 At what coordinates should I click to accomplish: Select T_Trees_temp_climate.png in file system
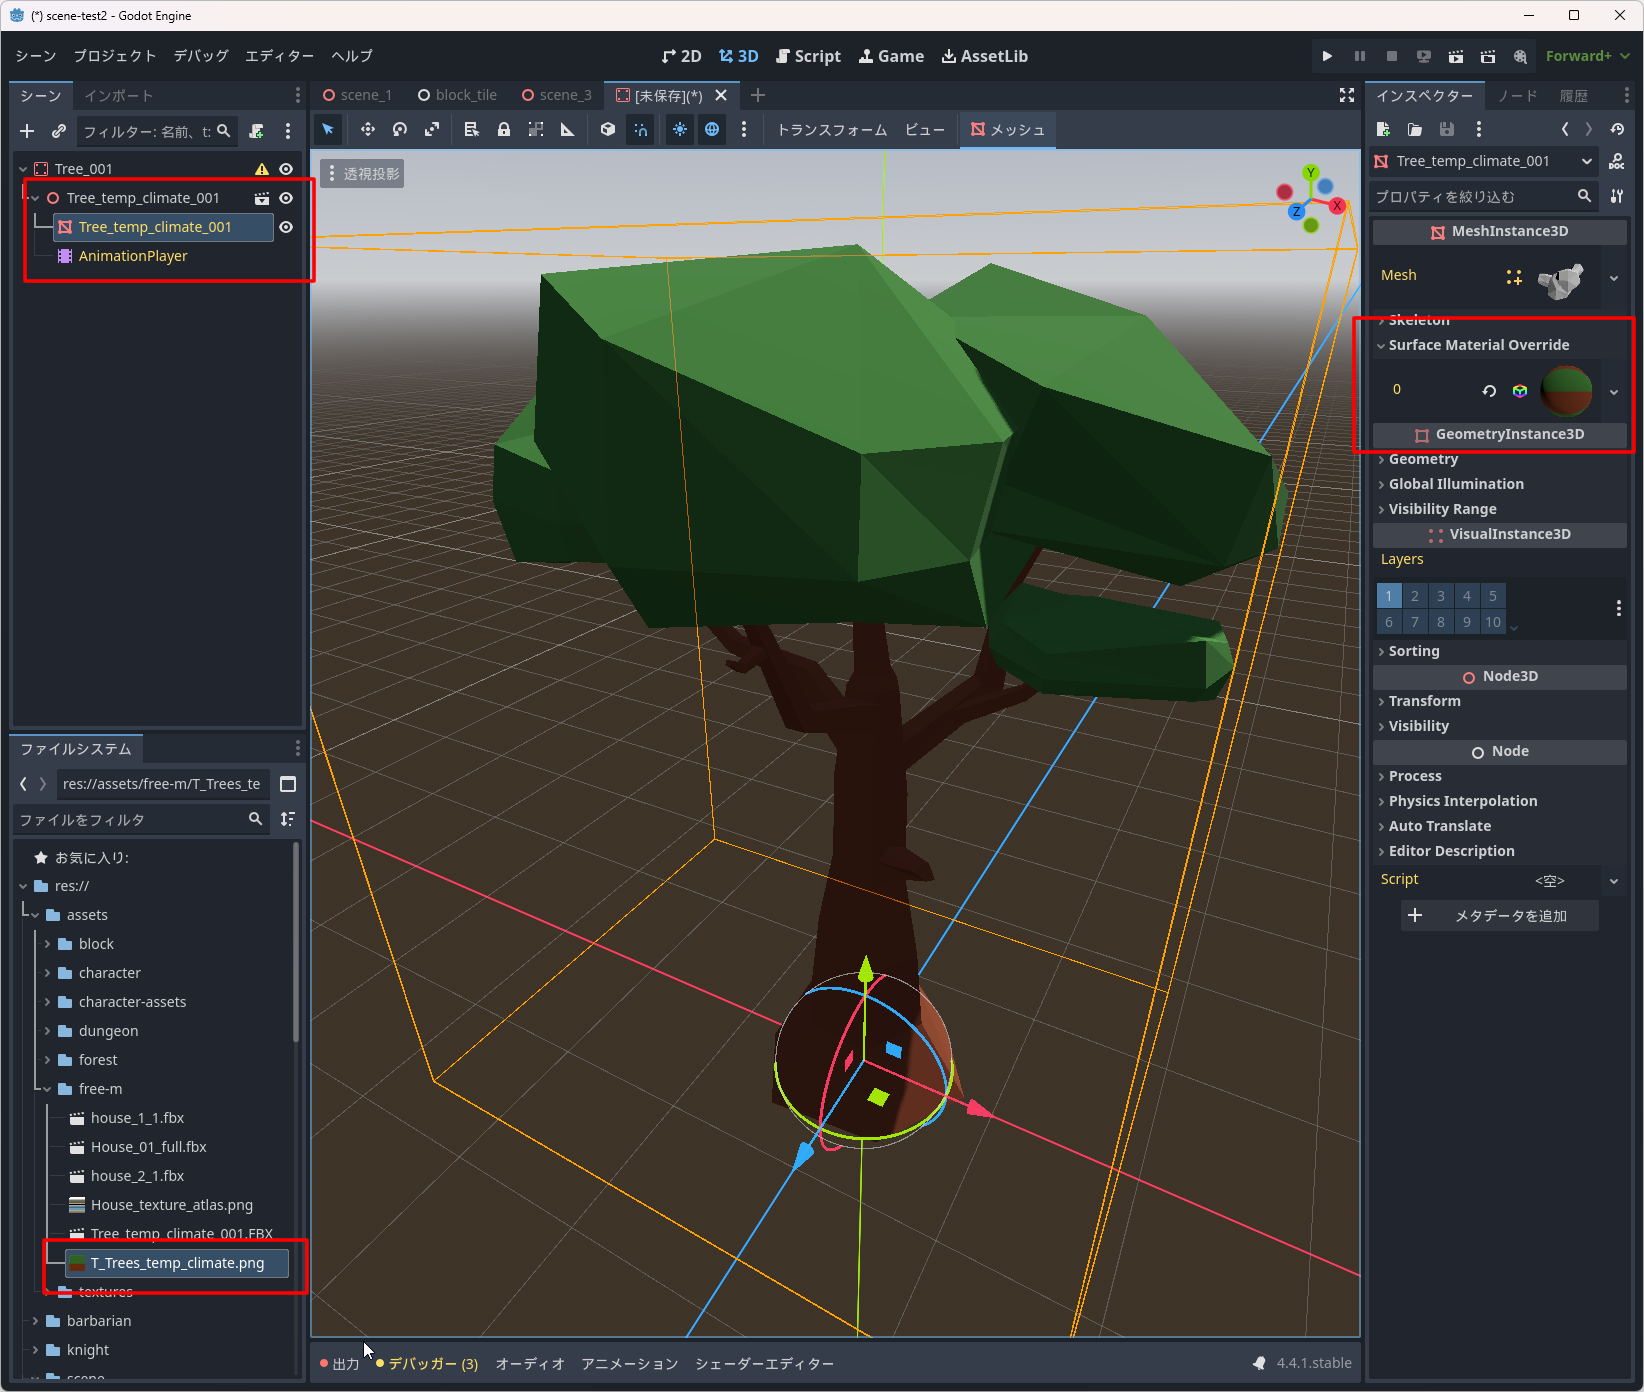tap(177, 1263)
